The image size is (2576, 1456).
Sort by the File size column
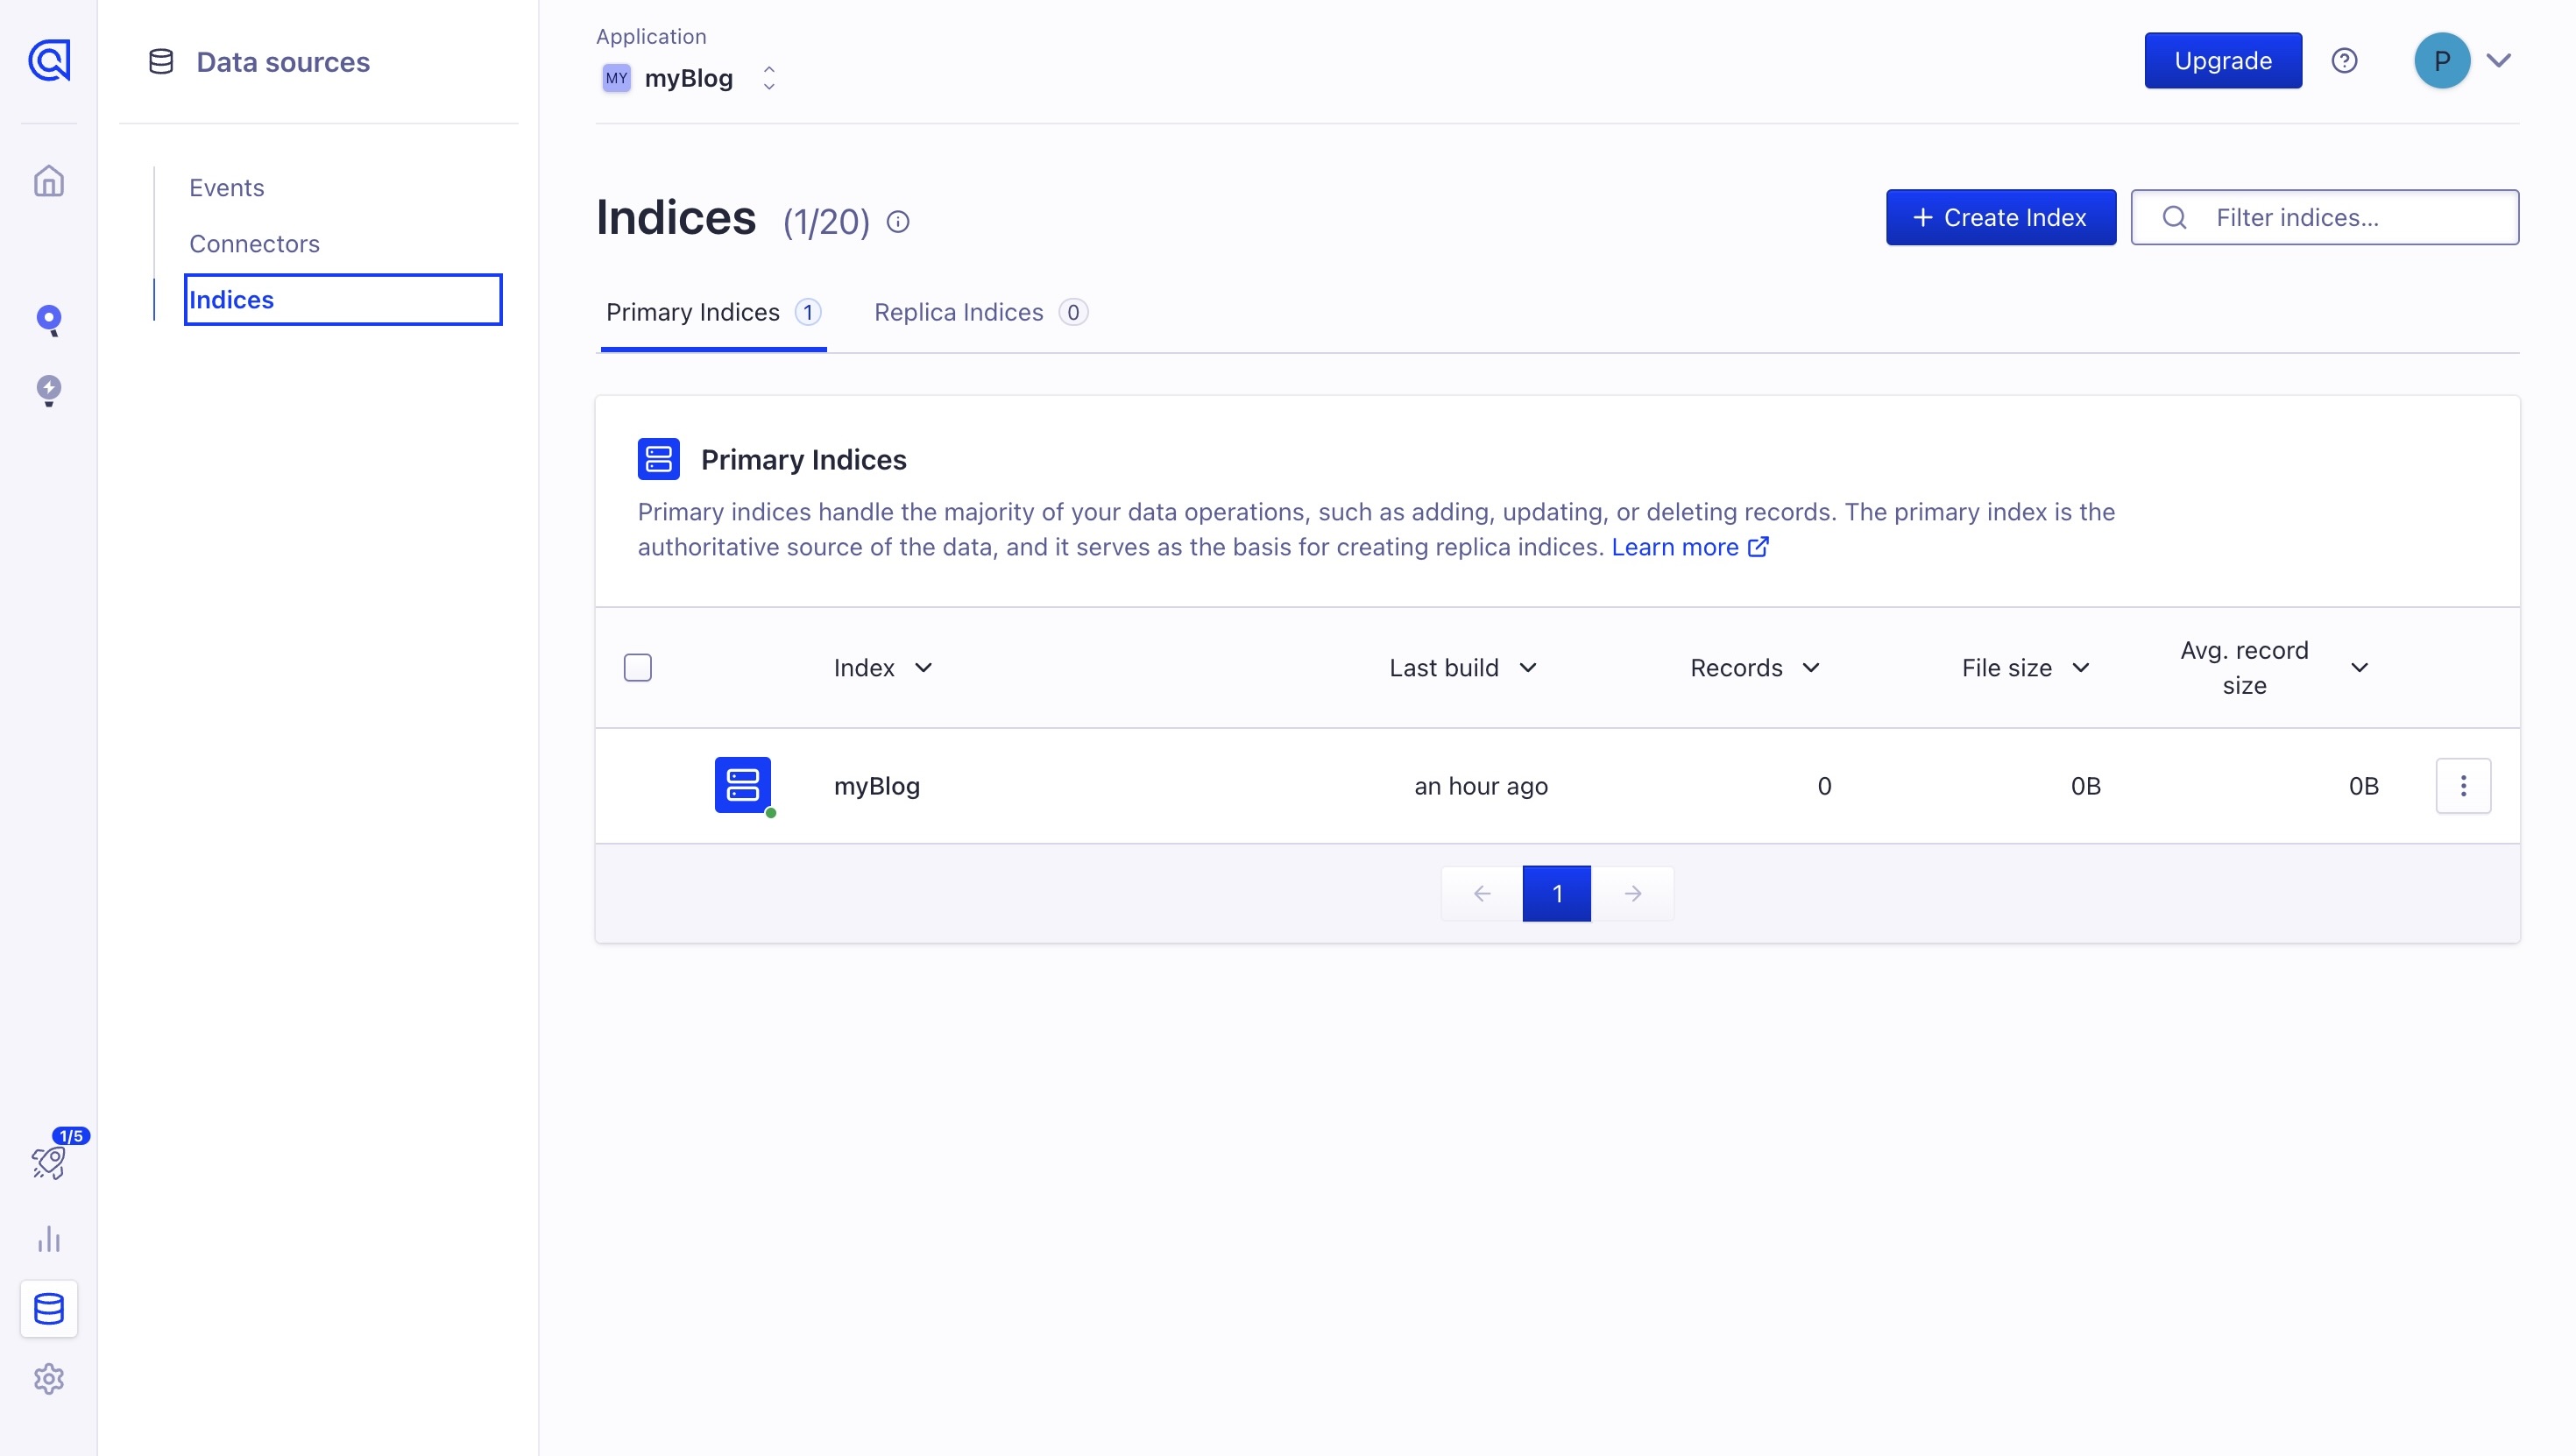click(x=2026, y=667)
